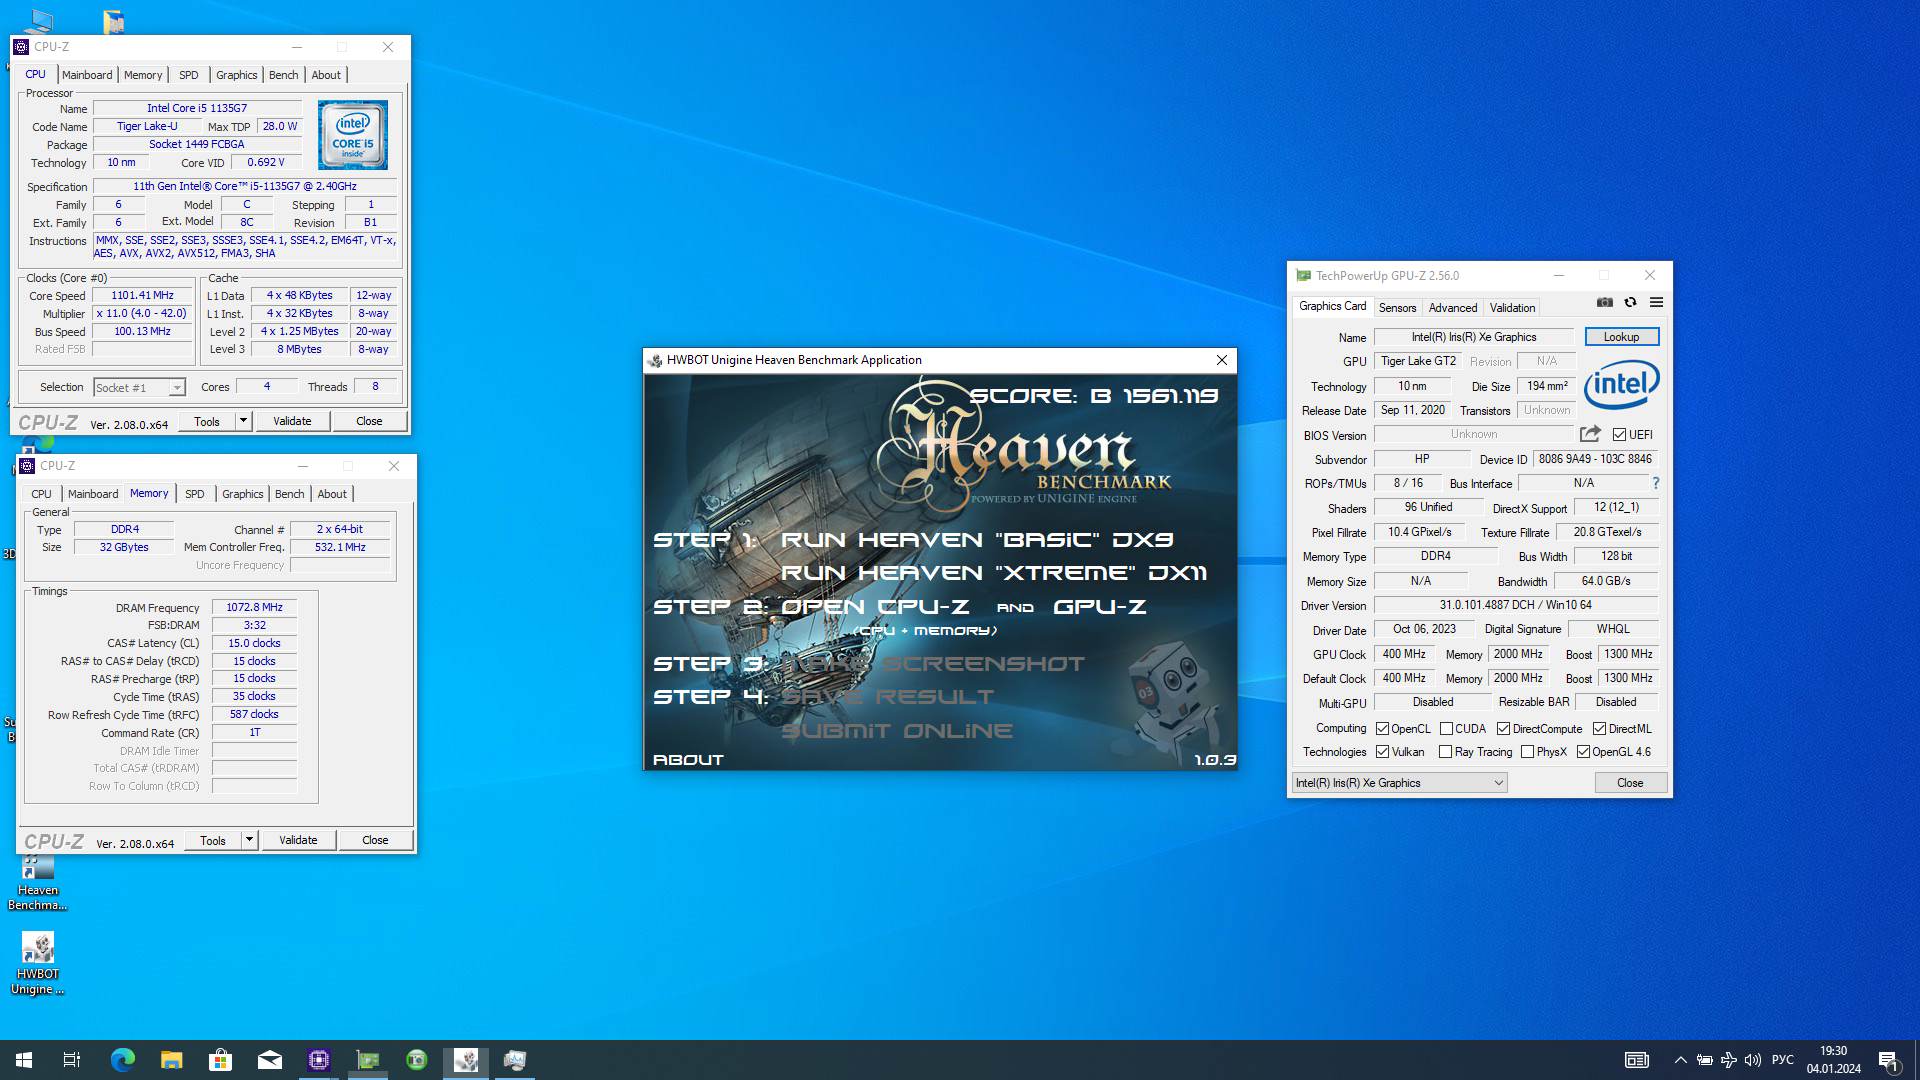Toggle the PhysX checkbox
The image size is (1920, 1080).
pyautogui.click(x=1527, y=752)
